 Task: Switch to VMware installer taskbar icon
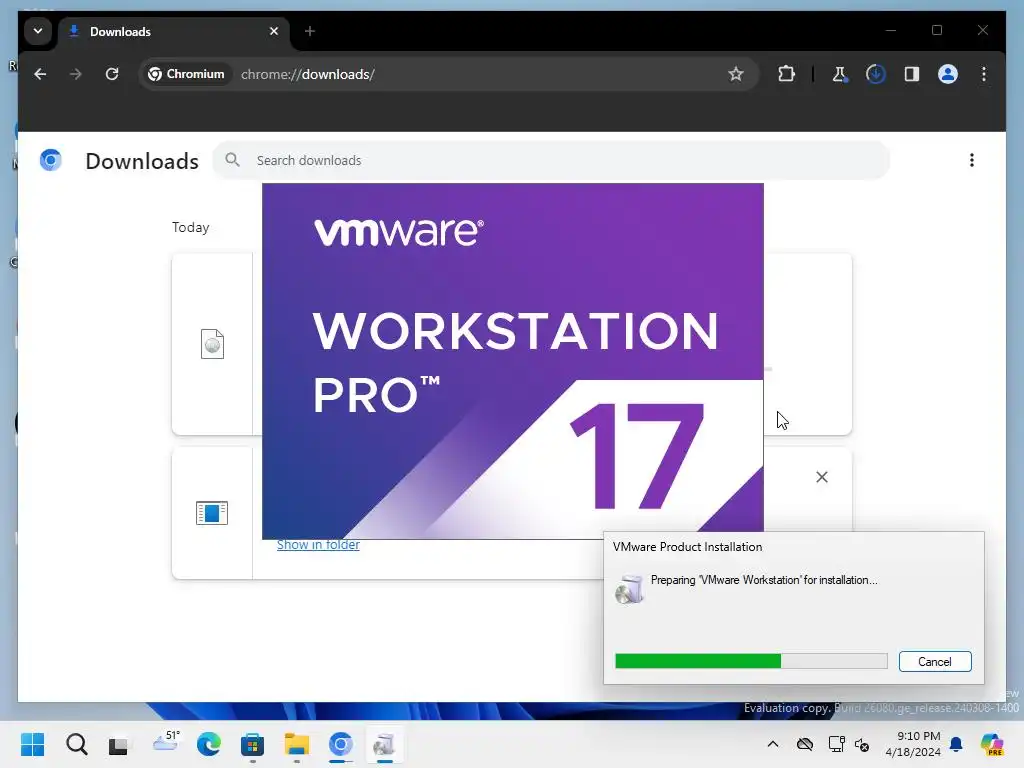(x=384, y=744)
